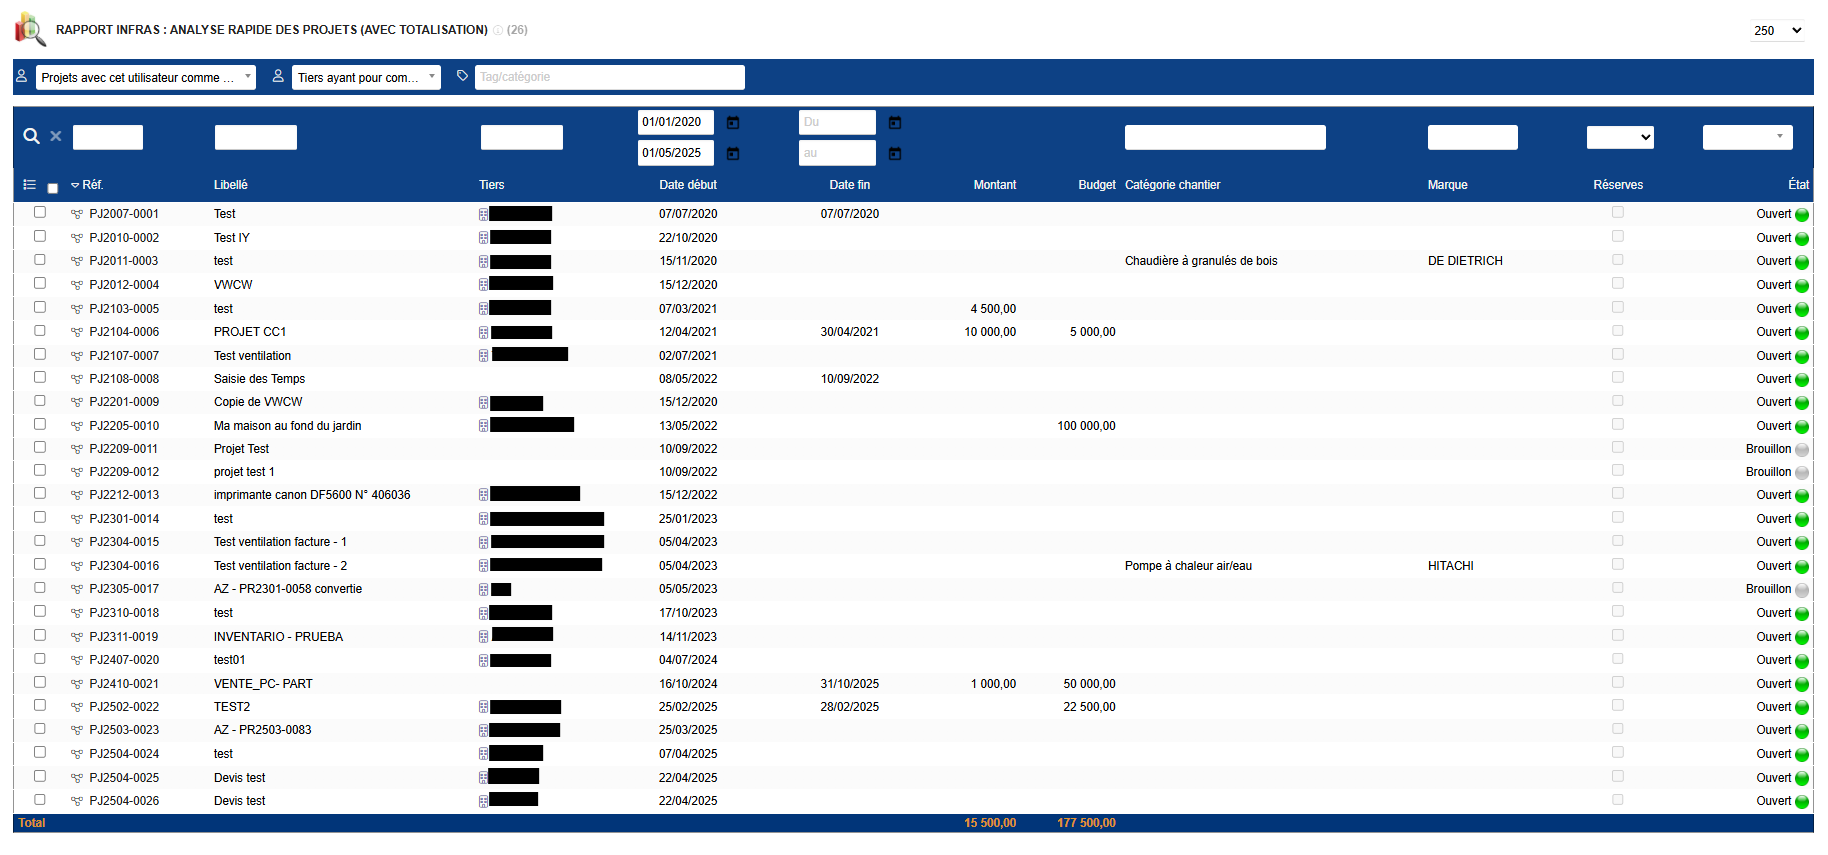Screen dimensions: 1828x855
Task: Click company icon in 'PROJET CC1' row
Action: click(484, 332)
